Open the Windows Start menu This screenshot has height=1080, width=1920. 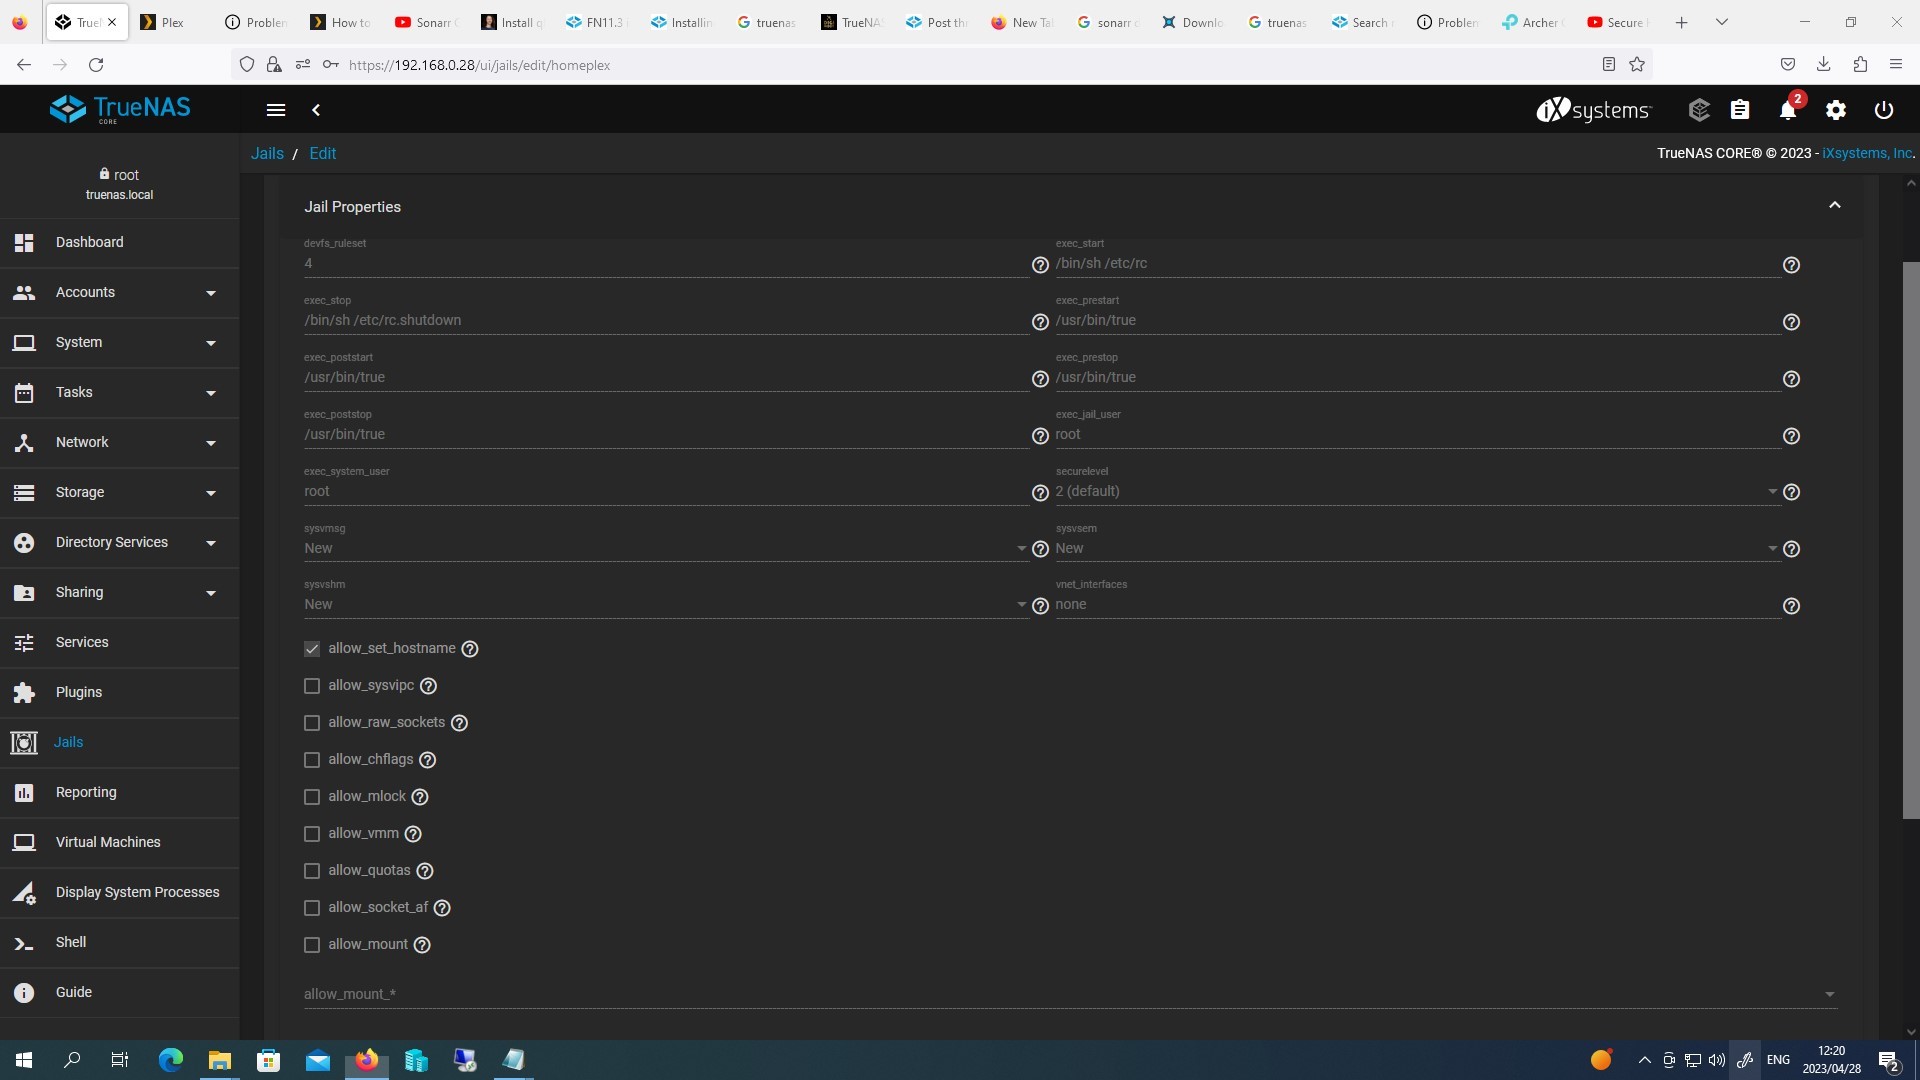(24, 1060)
